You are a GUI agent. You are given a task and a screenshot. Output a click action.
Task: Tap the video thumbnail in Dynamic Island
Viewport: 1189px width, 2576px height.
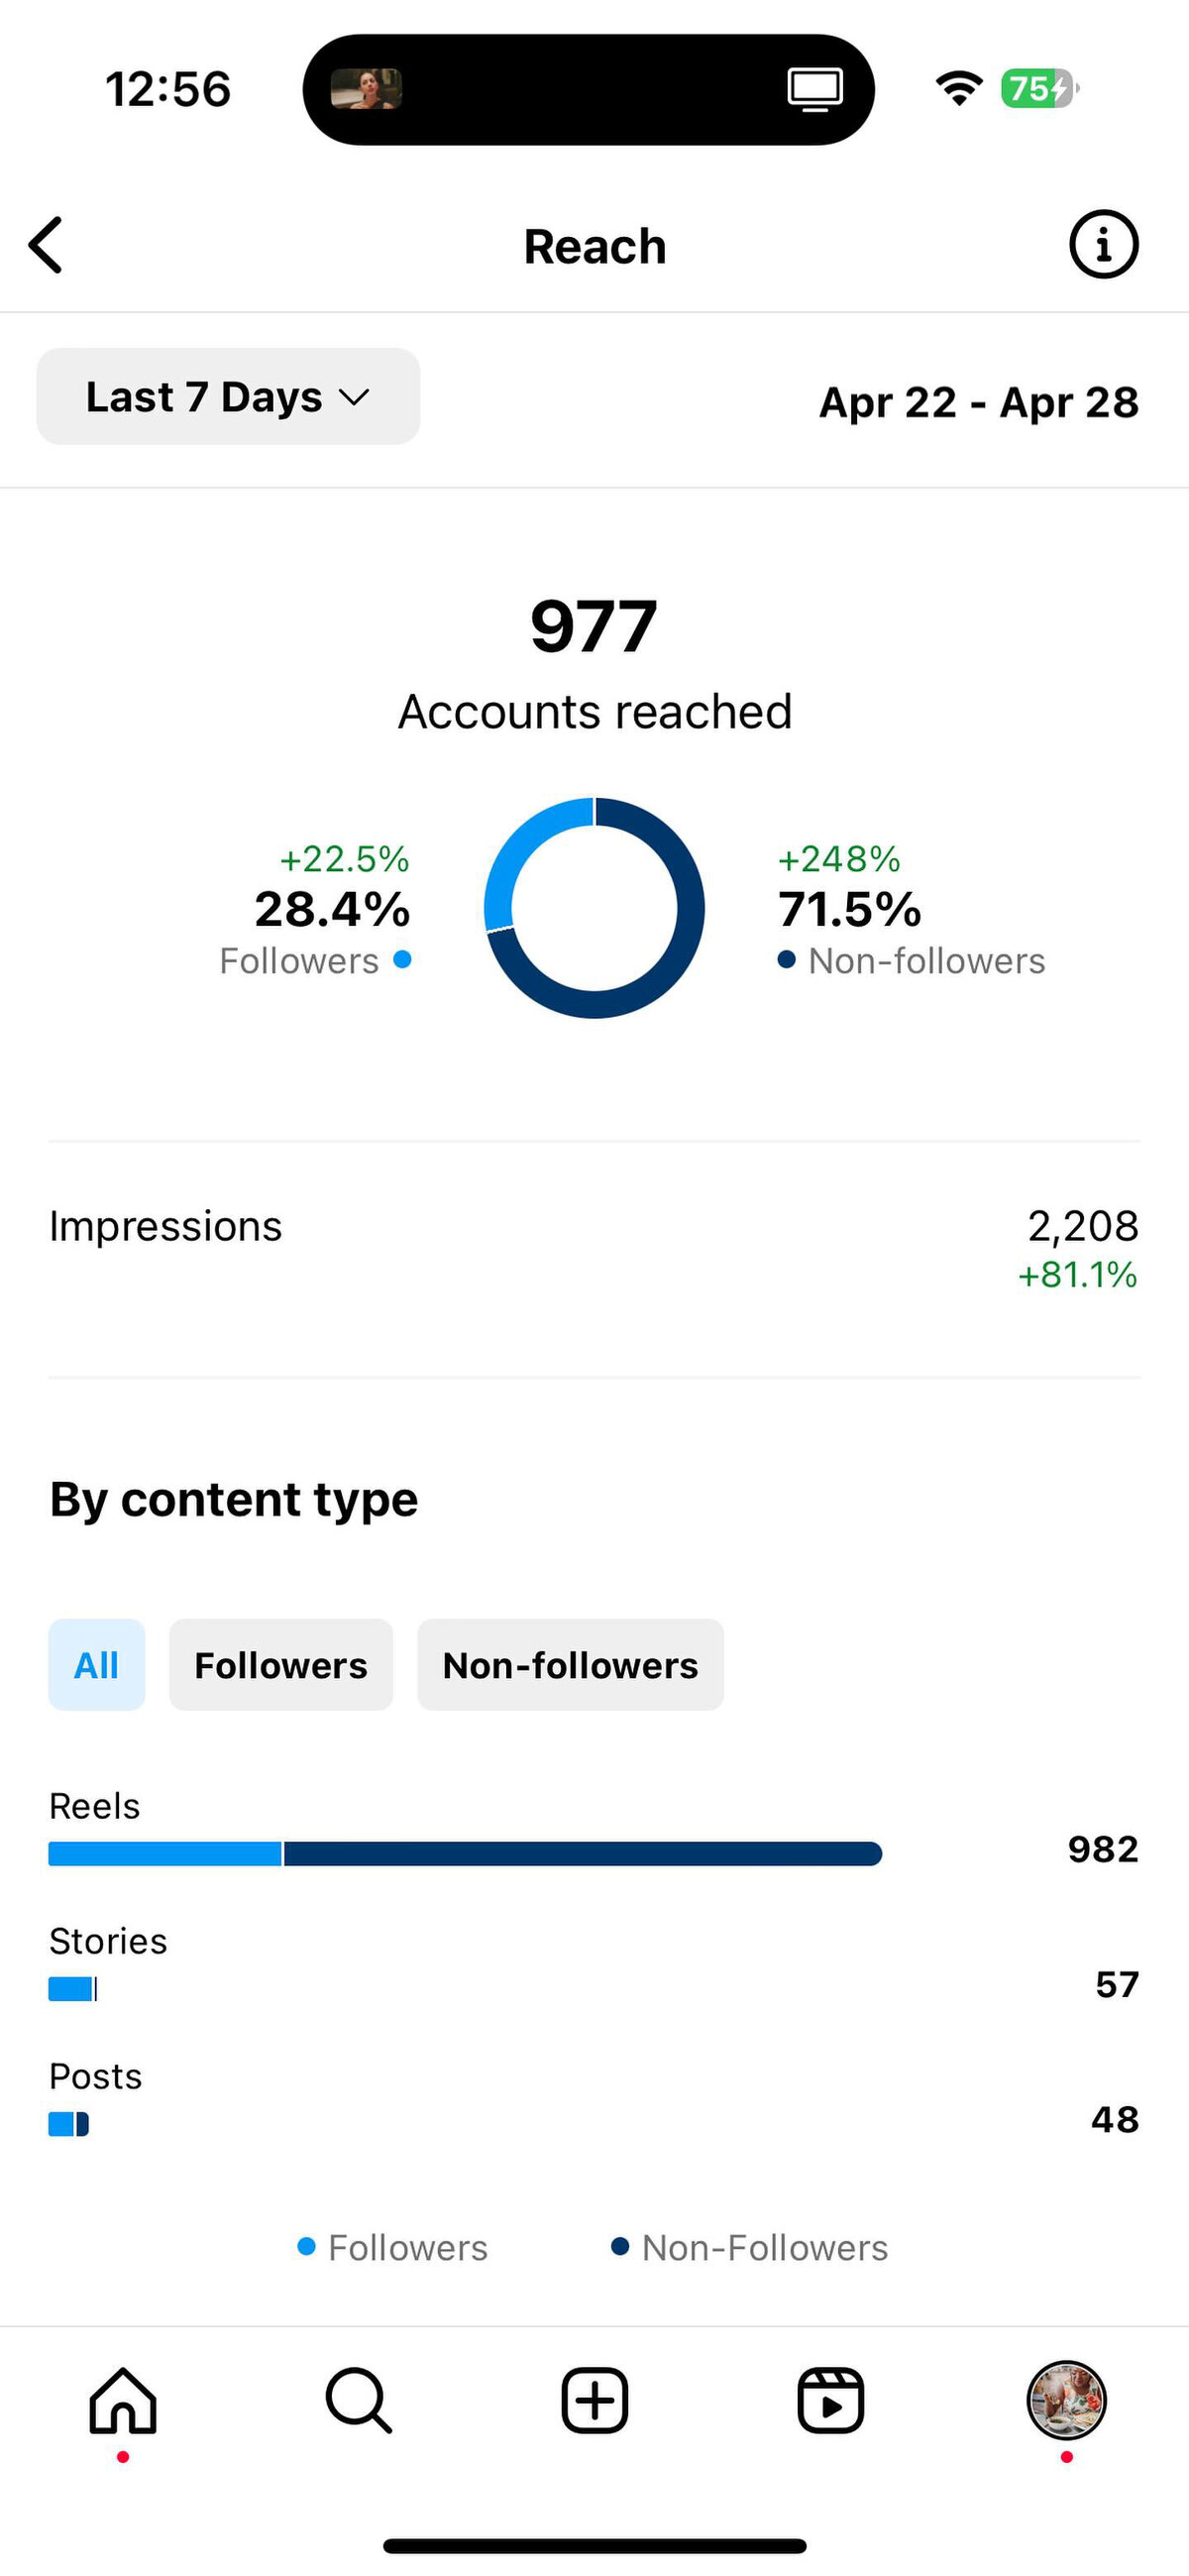(367, 90)
